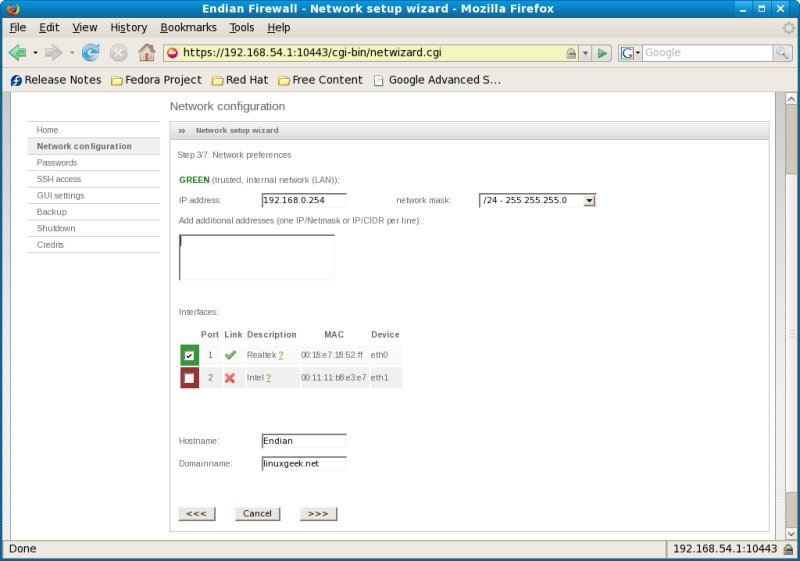Image resolution: width=800 pixels, height=561 pixels.
Task: Click the vertical scrollbar down arrow
Action: click(791, 534)
